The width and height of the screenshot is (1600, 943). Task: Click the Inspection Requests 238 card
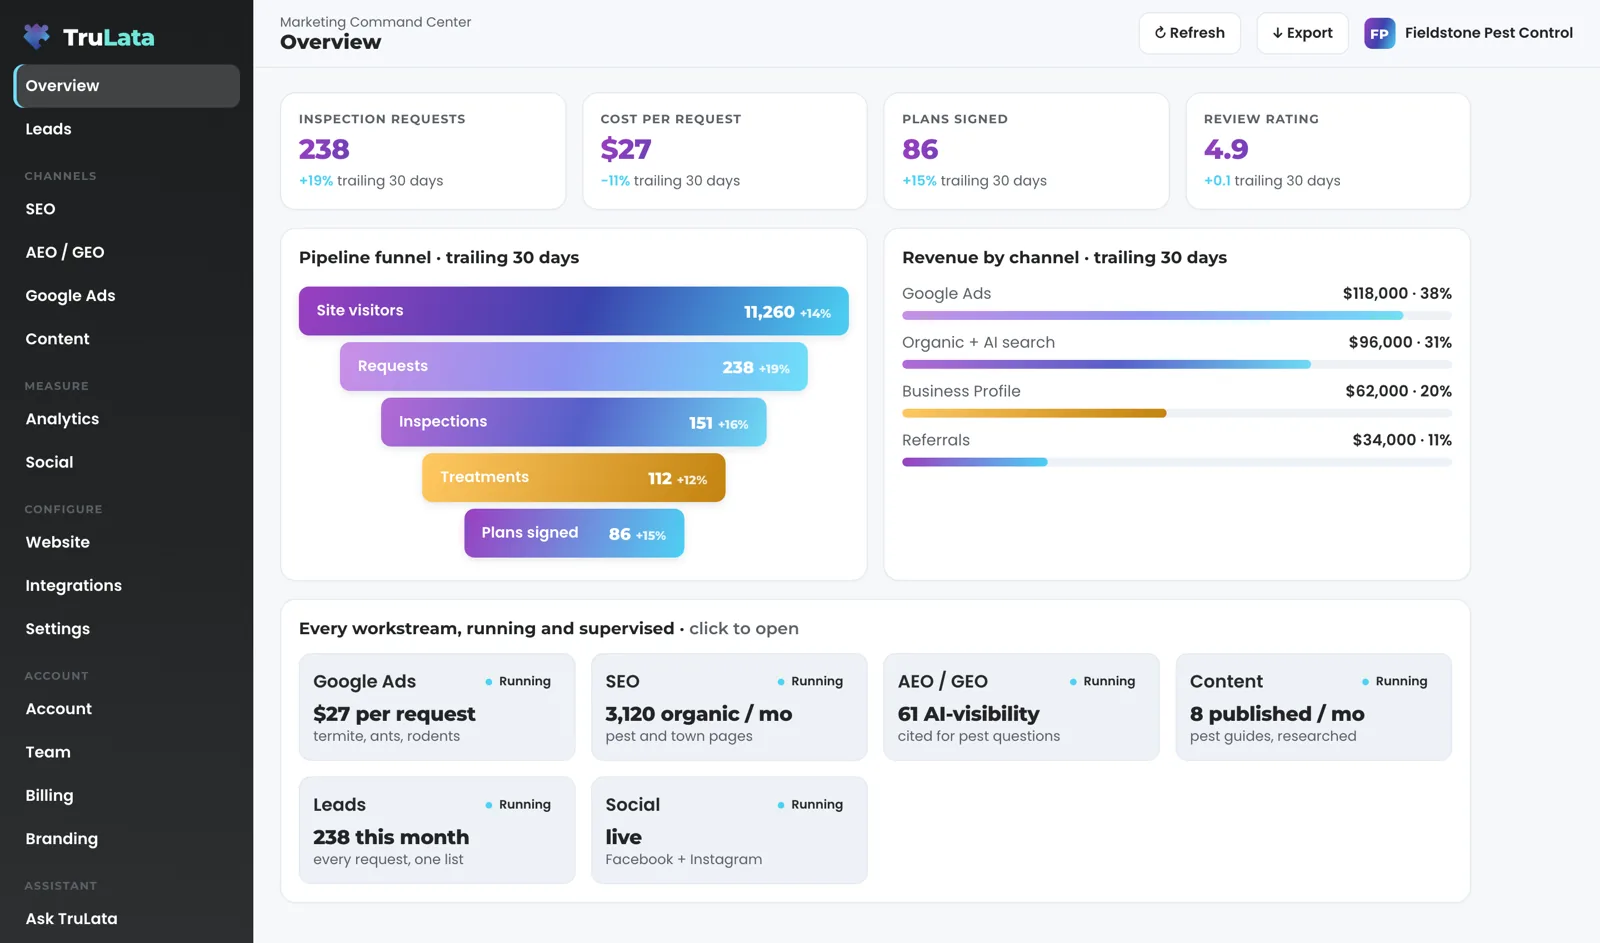point(423,151)
